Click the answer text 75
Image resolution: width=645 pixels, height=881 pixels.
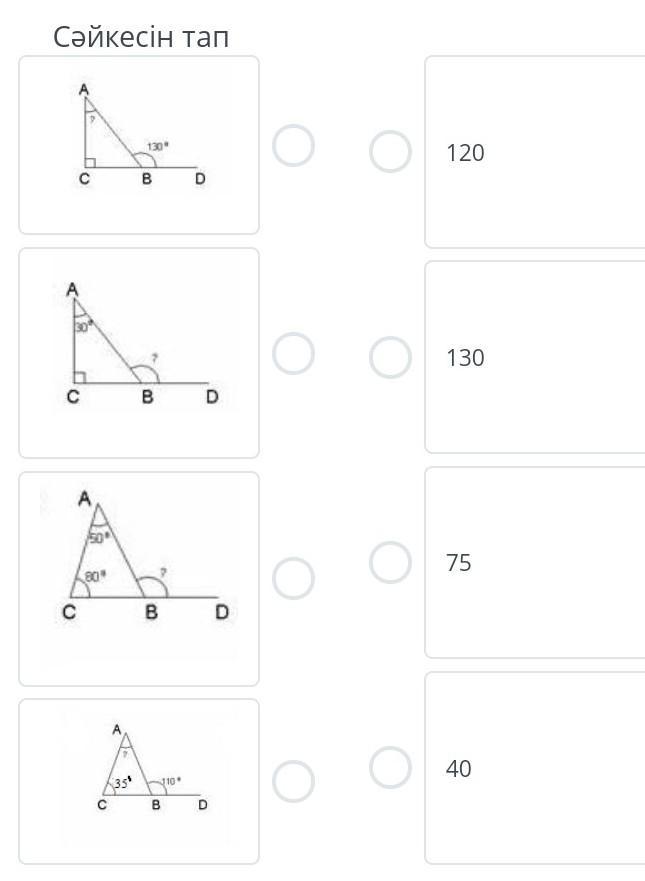point(459,563)
